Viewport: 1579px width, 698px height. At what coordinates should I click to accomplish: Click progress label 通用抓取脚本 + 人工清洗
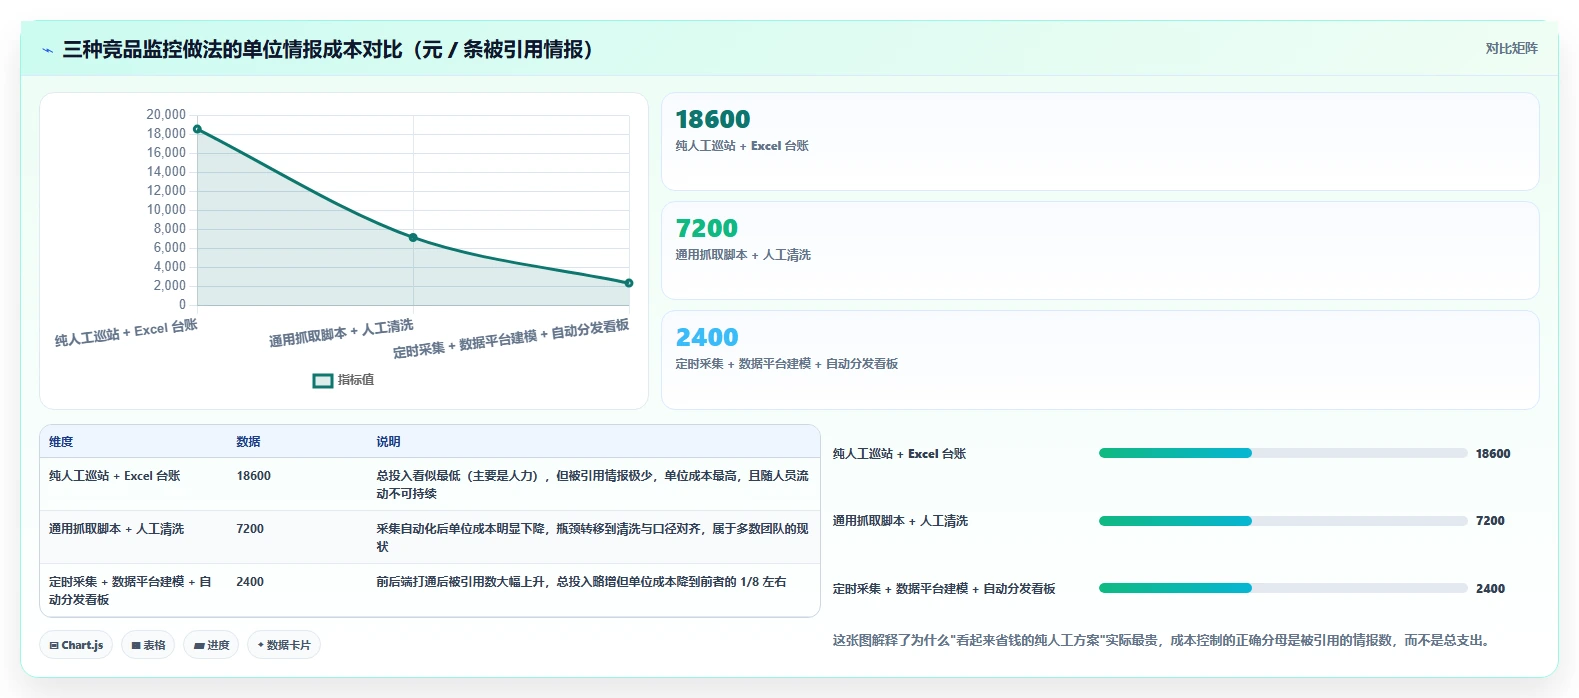[x=900, y=521]
